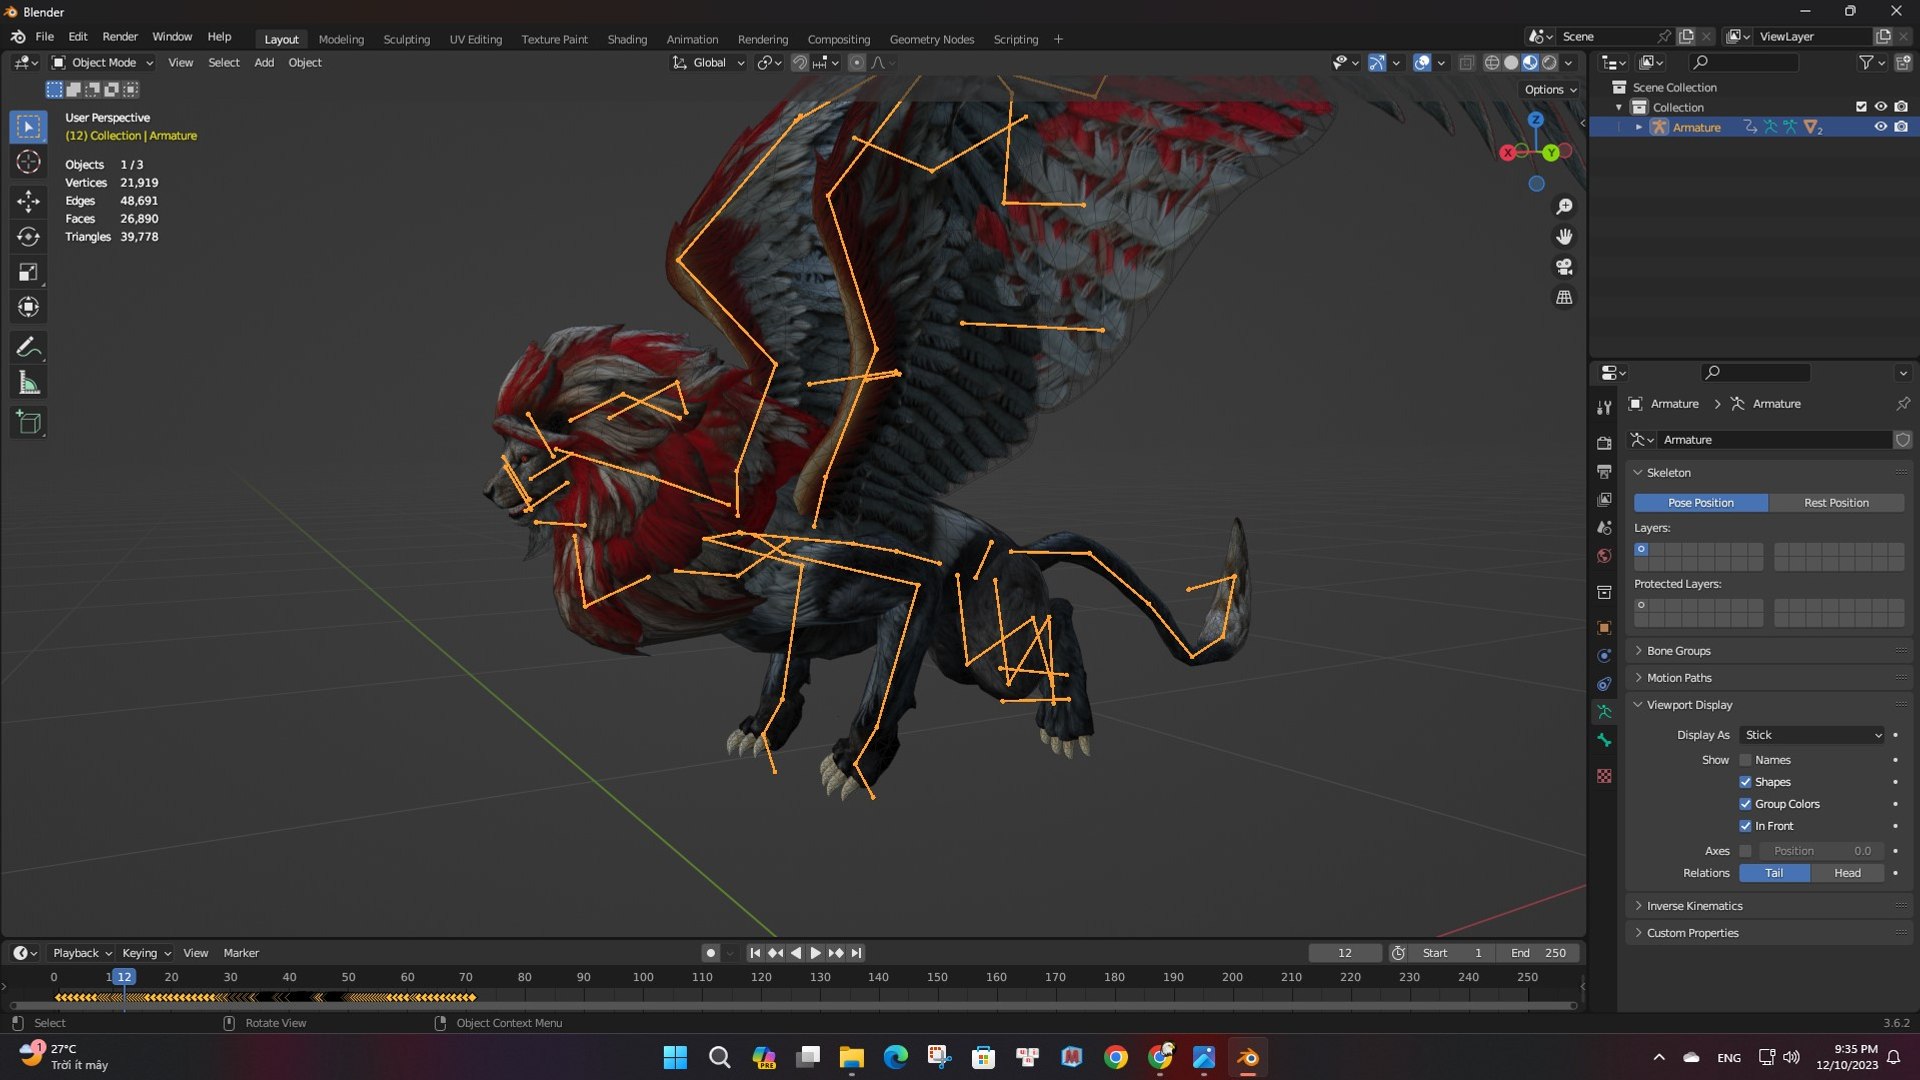
Task: Click the armature name field
Action: (x=1774, y=440)
